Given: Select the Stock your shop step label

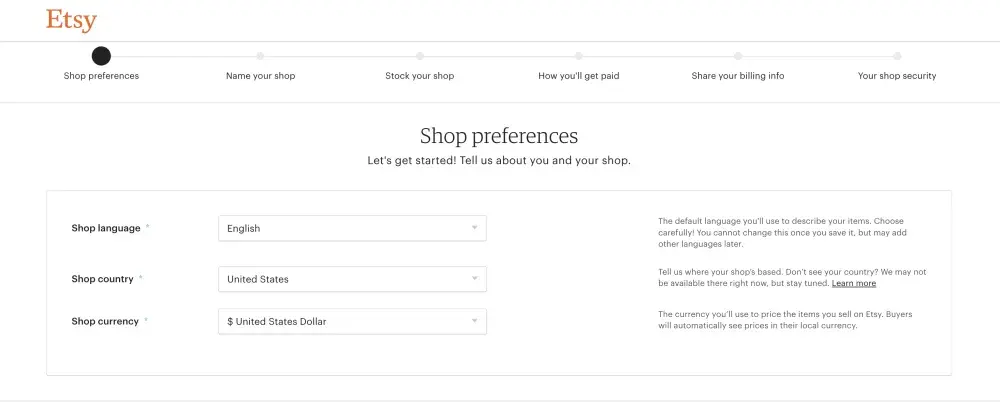Looking at the screenshot, I should (420, 76).
